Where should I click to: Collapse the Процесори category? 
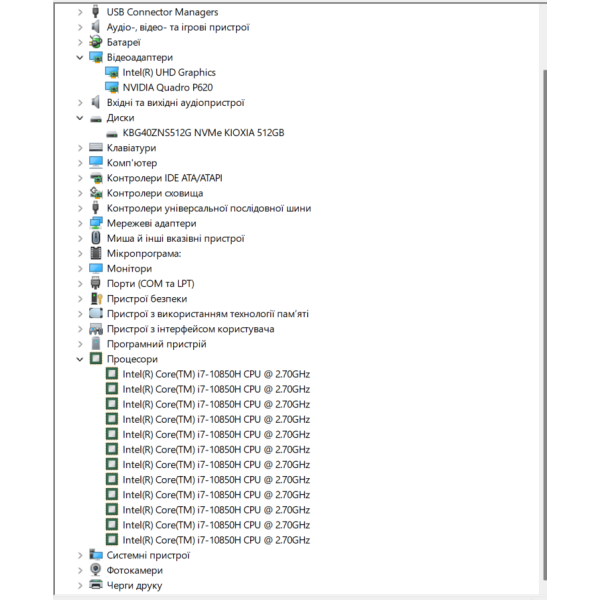80,359
